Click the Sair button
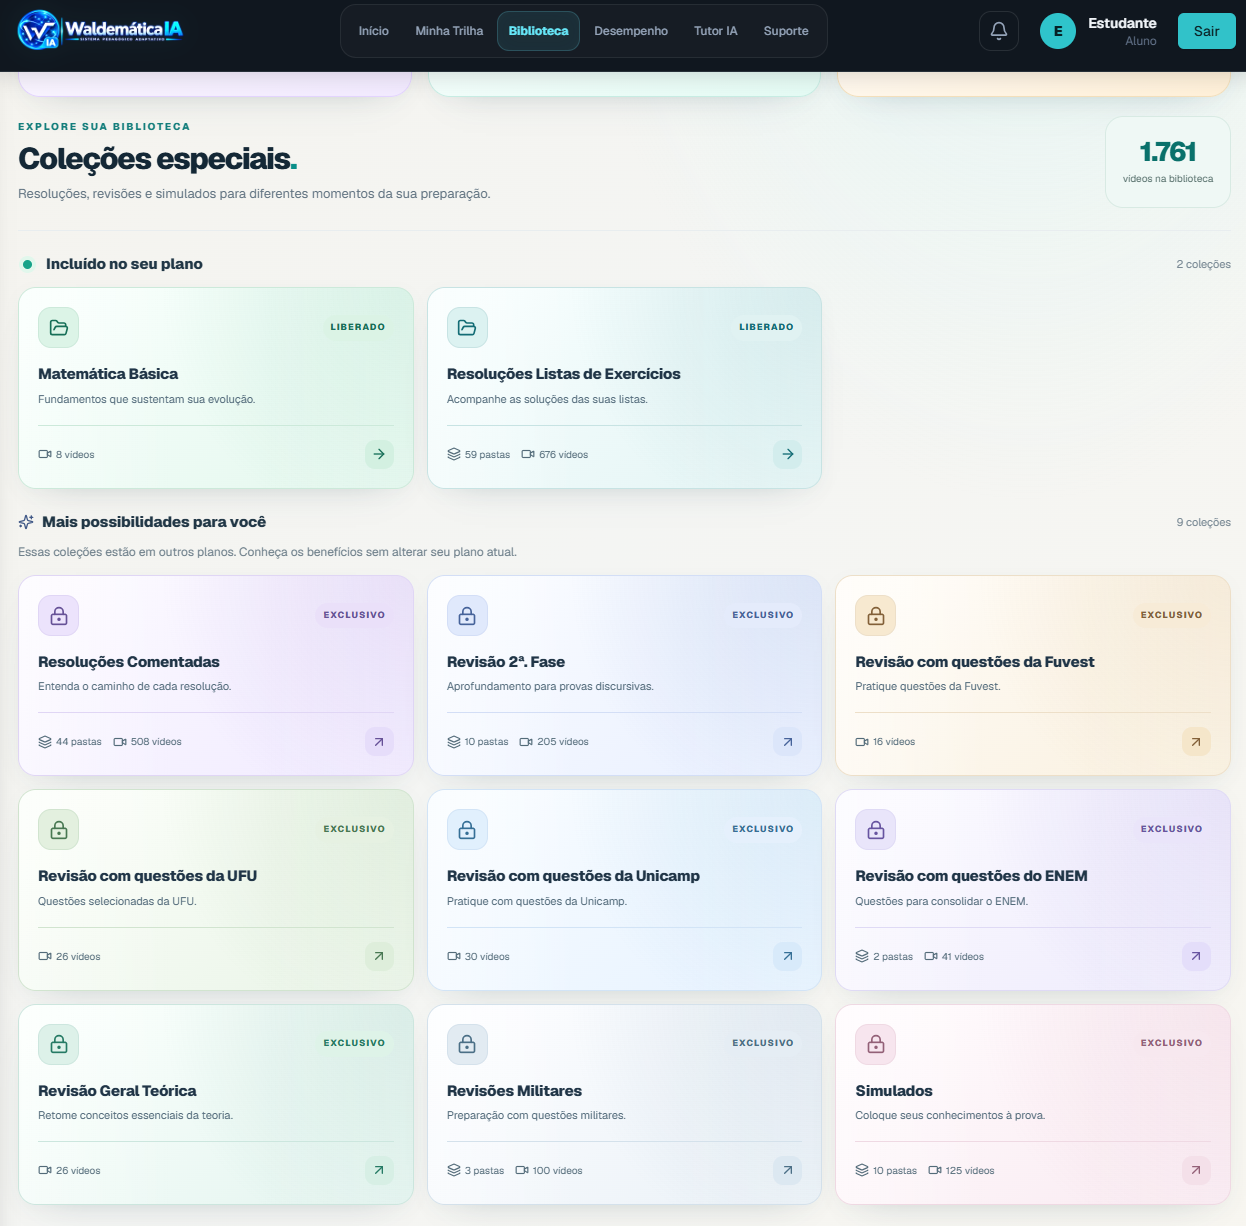The width and height of the screenshot is (1246, 1226). pos(1207,31)
